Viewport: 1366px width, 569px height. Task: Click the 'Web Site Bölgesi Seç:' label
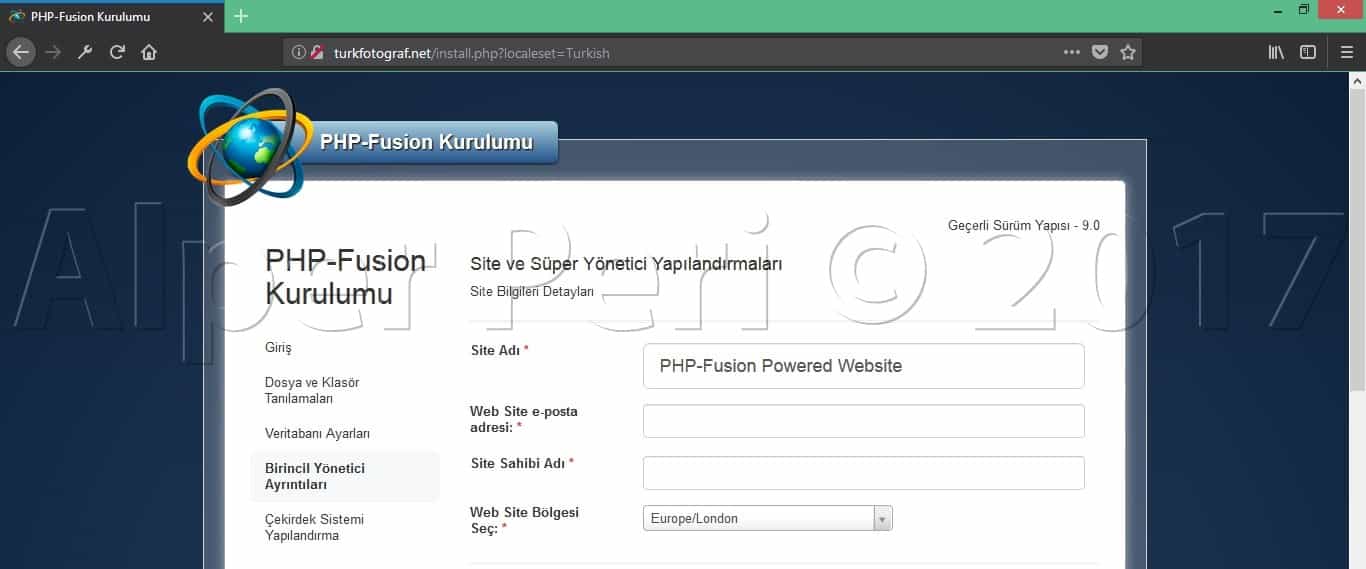click(524, 520)
